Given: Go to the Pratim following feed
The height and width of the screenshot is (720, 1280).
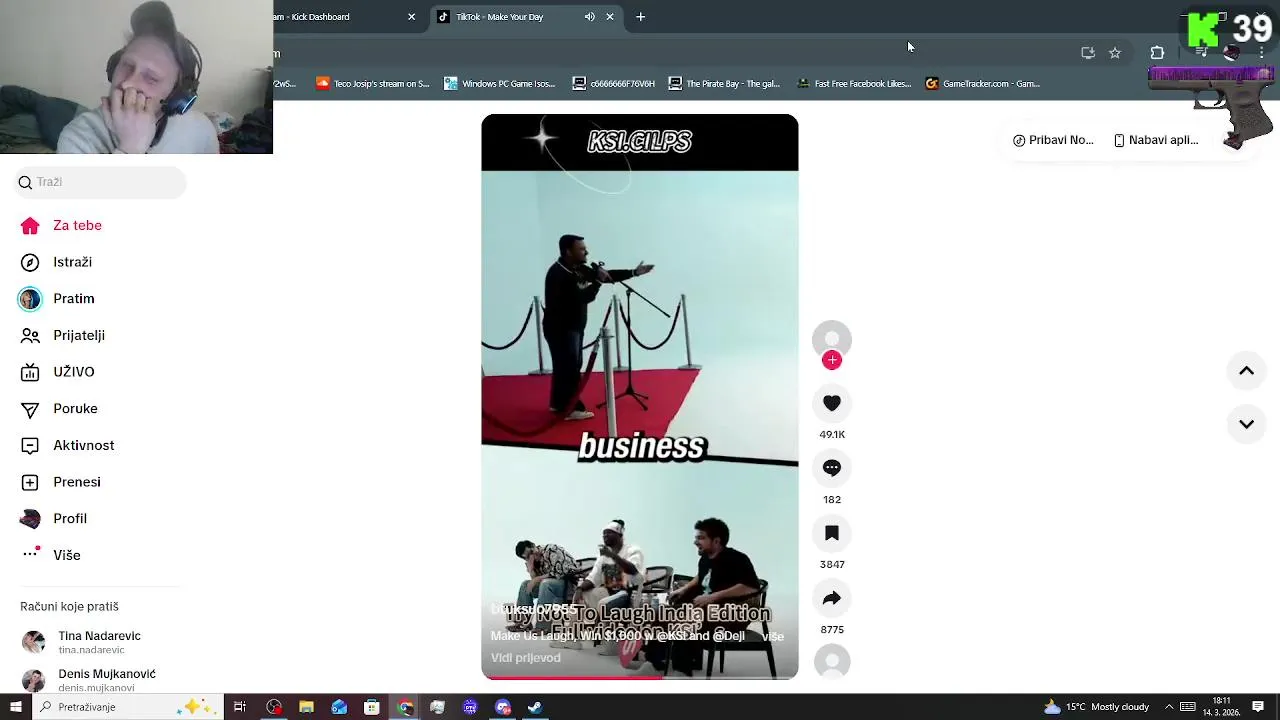Looking at the screenshot, I should pos(57,299).
